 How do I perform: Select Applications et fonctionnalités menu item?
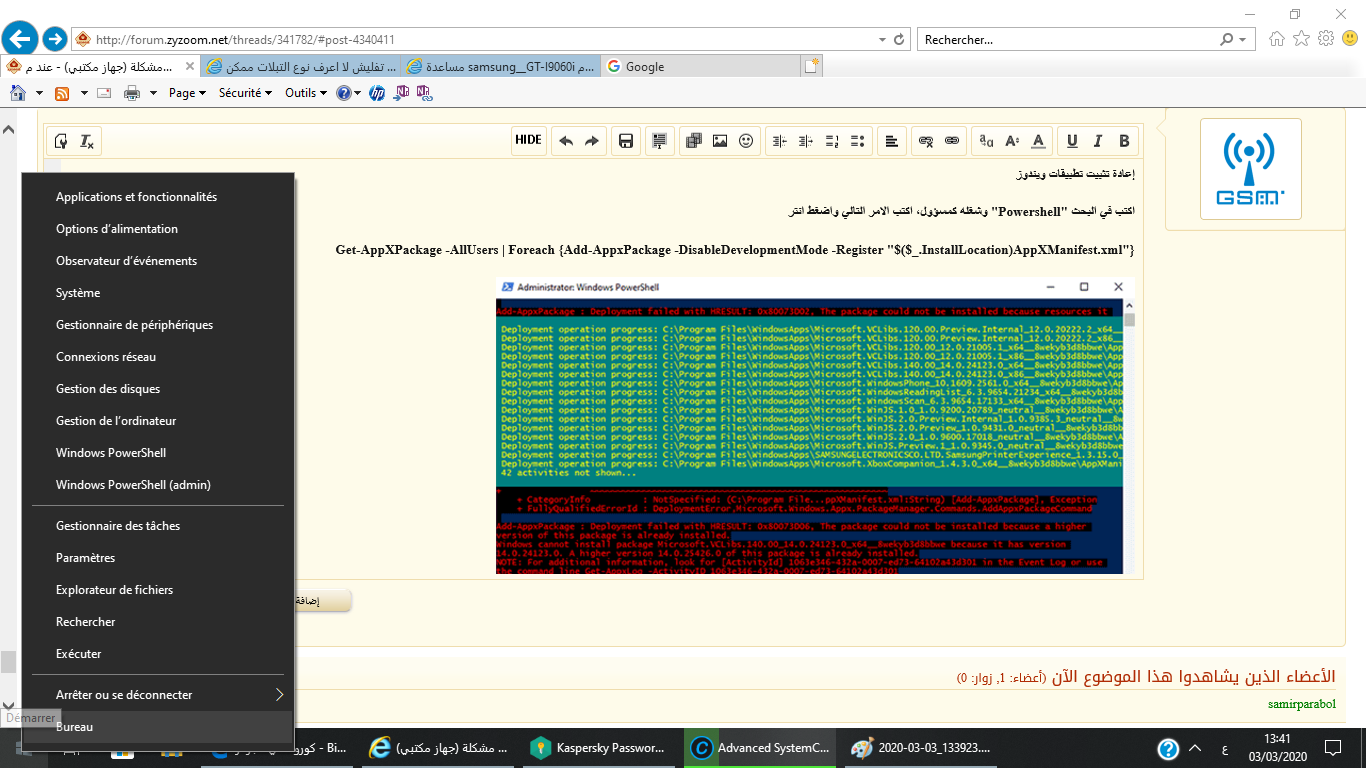pyautogui.click(x=158, y=197)
